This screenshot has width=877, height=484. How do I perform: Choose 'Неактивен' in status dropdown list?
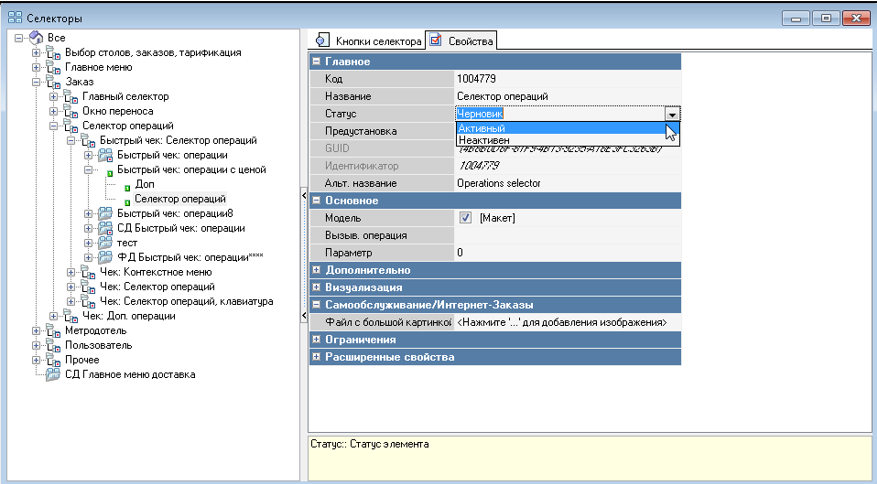coord(483,141)
